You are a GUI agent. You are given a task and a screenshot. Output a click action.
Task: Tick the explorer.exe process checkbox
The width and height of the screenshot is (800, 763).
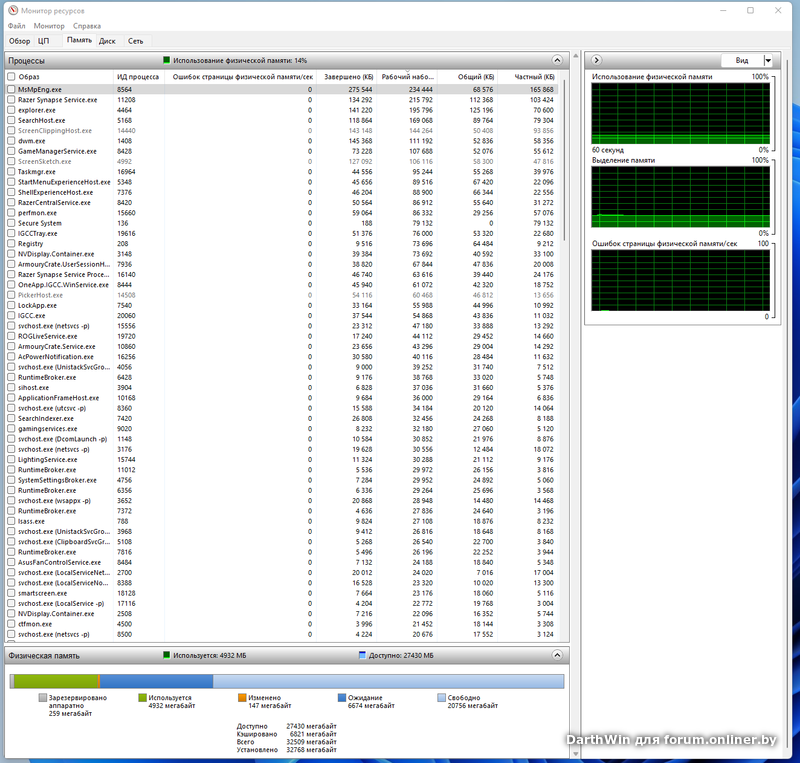(x=11, y=110)
